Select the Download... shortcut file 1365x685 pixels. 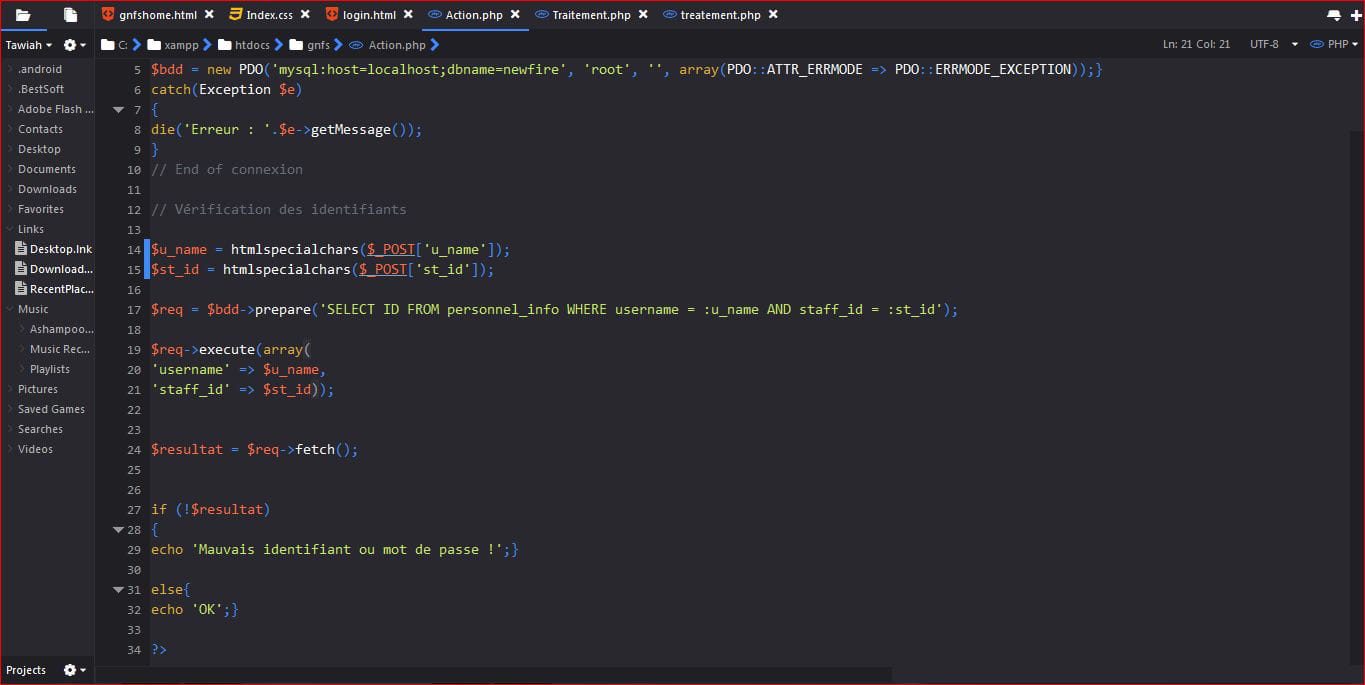54,269
